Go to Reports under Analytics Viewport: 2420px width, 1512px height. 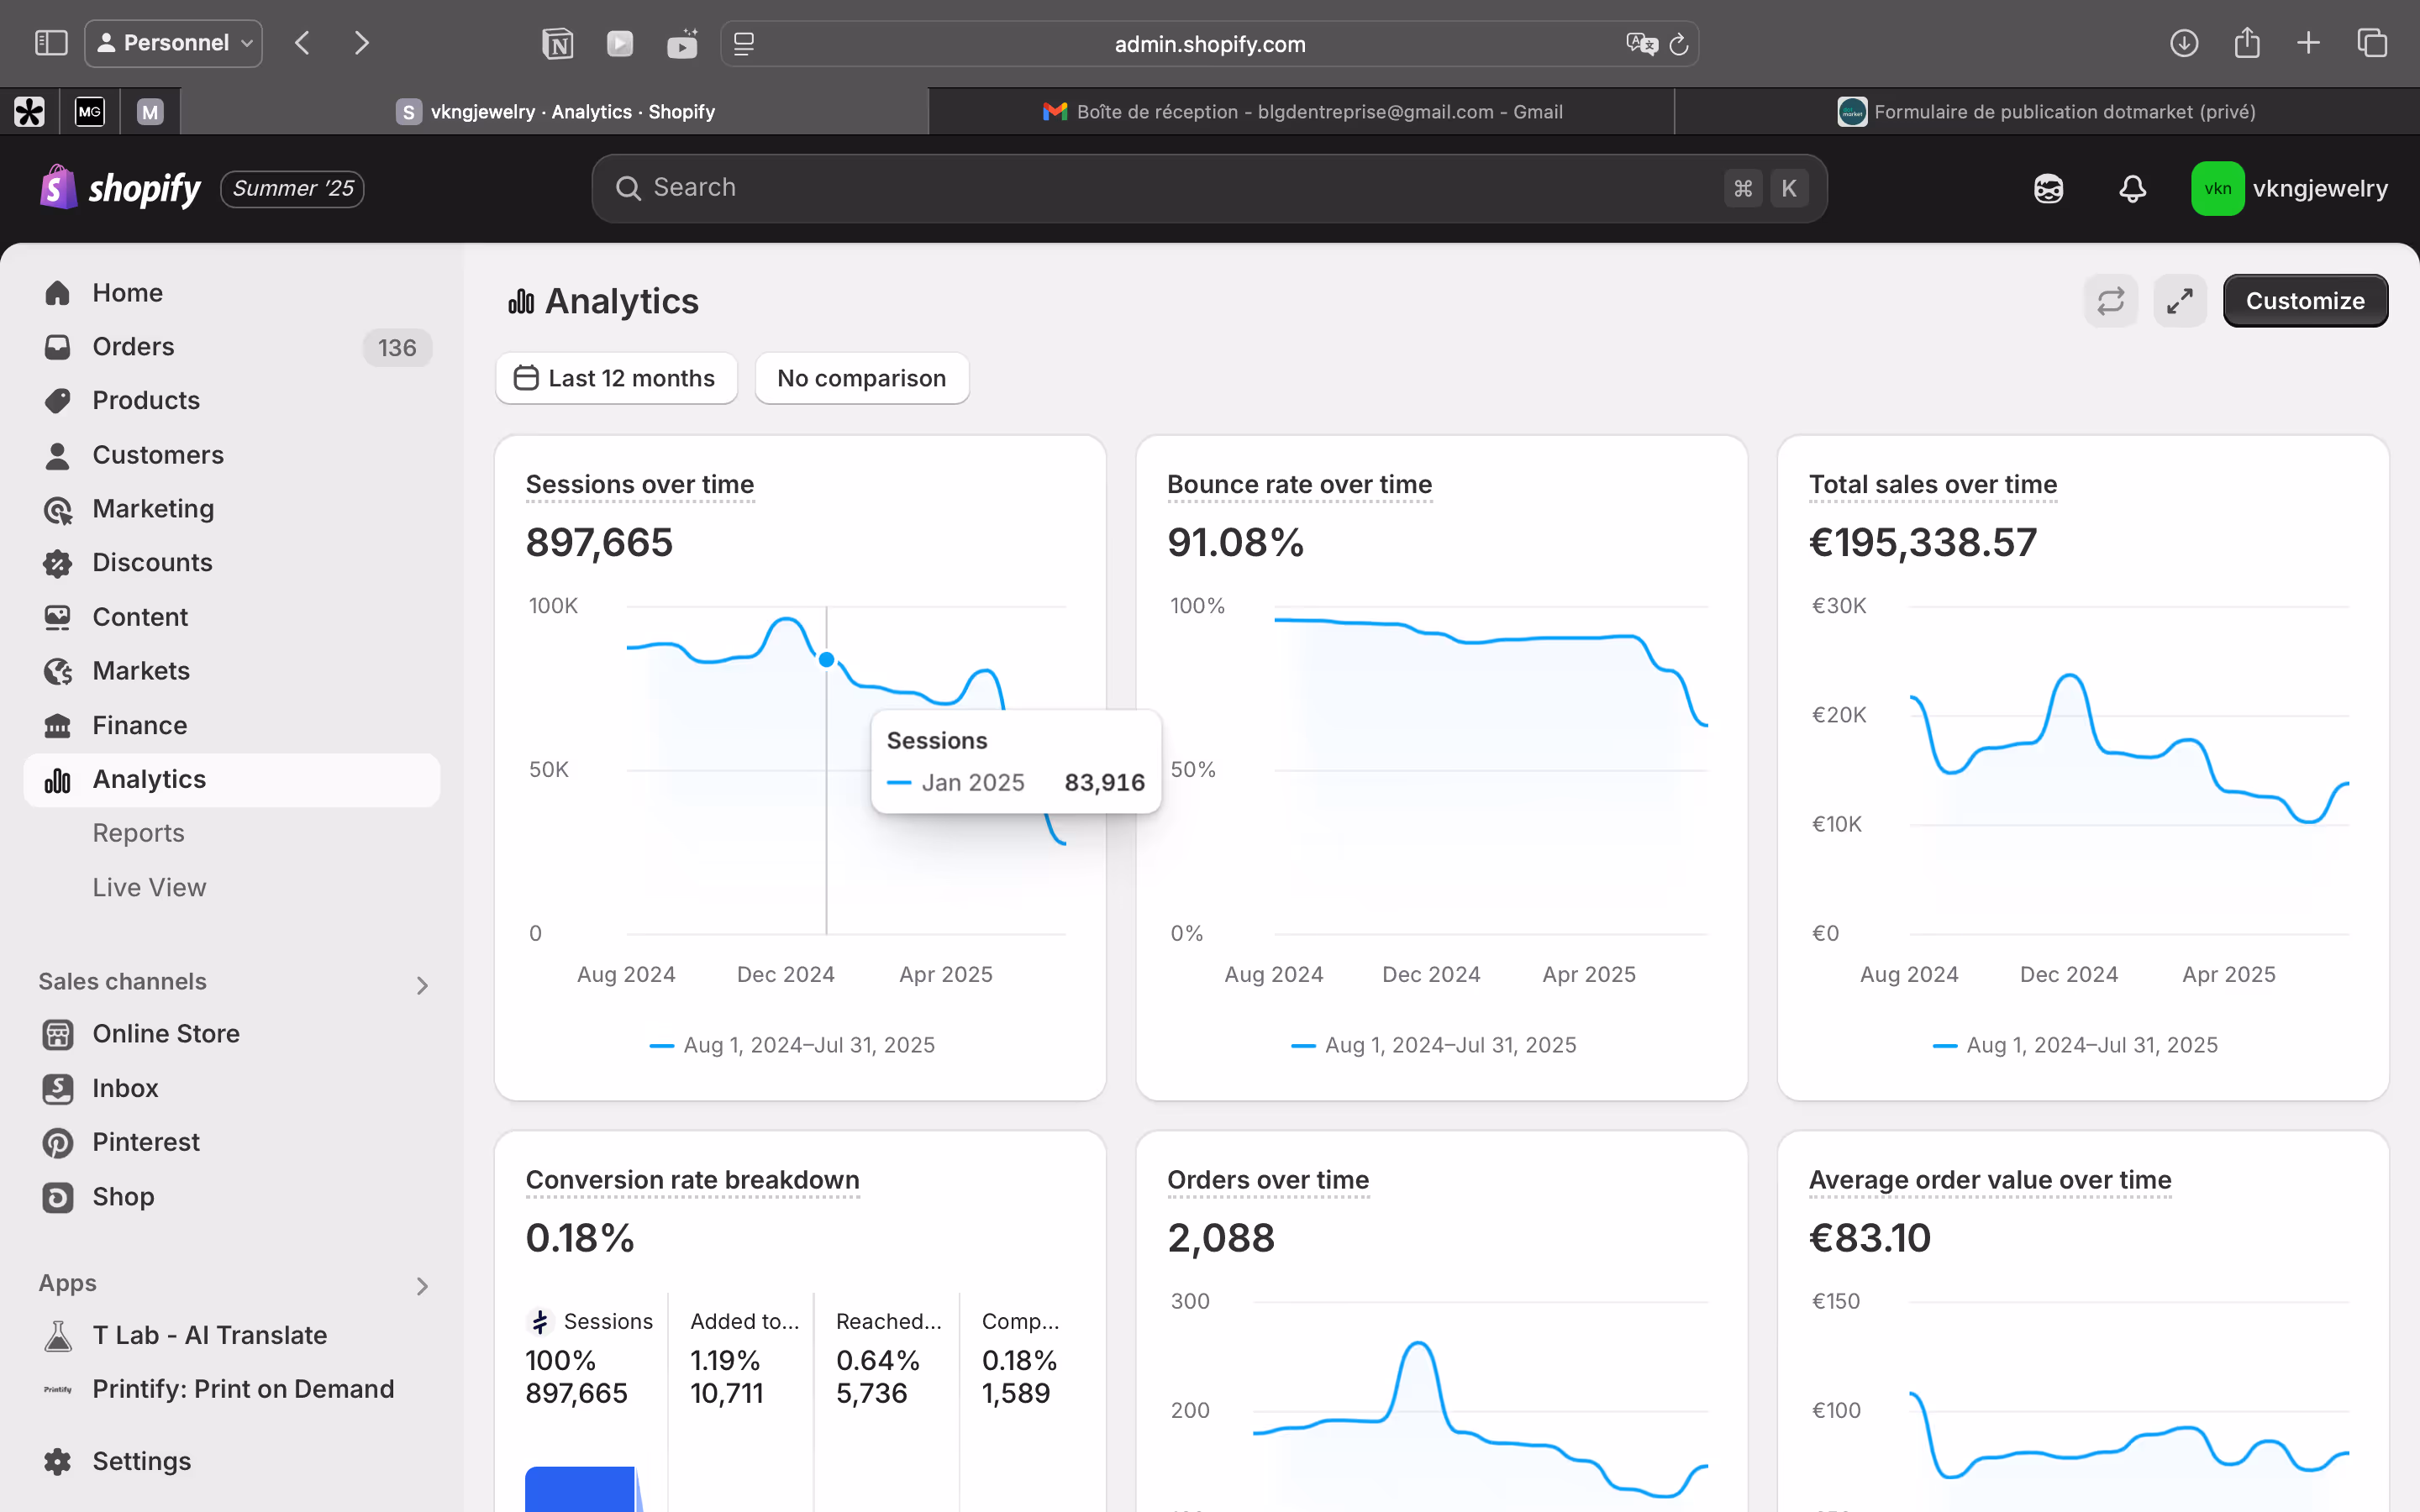click(x=138, y=832)
